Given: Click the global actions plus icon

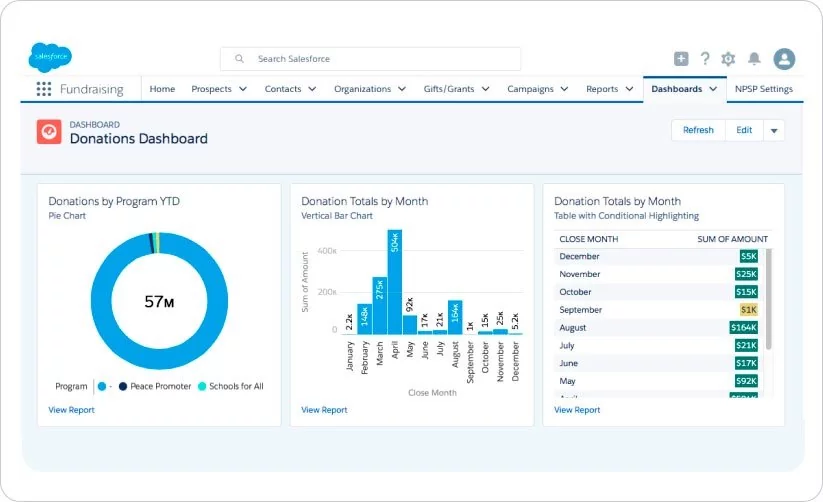Looking at the screenshot, I should click(681, 59).
